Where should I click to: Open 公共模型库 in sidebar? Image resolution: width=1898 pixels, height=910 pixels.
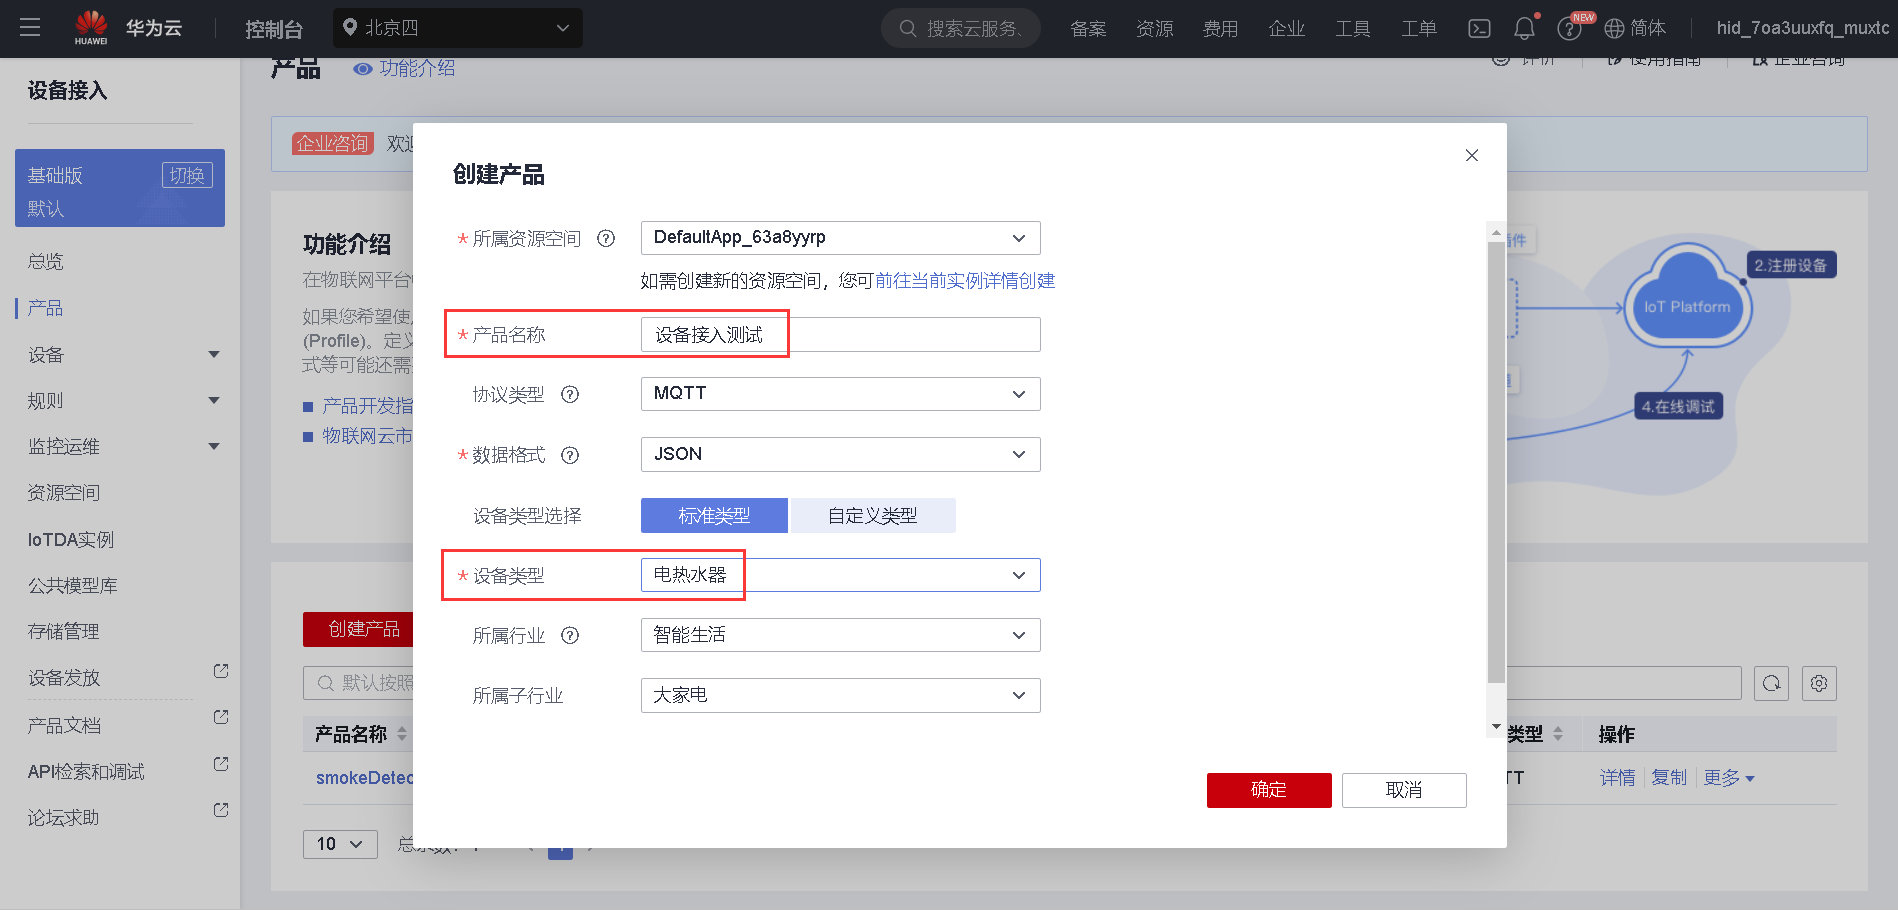coord(73,586)
